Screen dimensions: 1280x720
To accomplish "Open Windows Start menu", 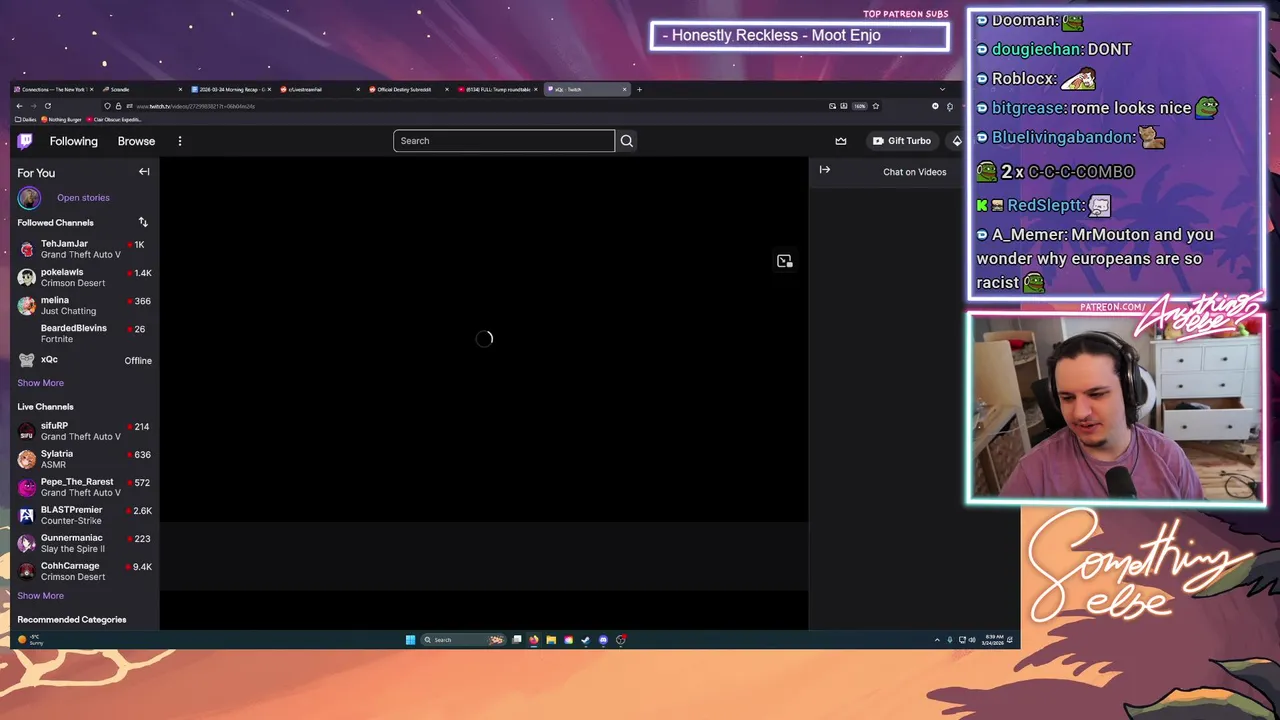I will (410, 640).
